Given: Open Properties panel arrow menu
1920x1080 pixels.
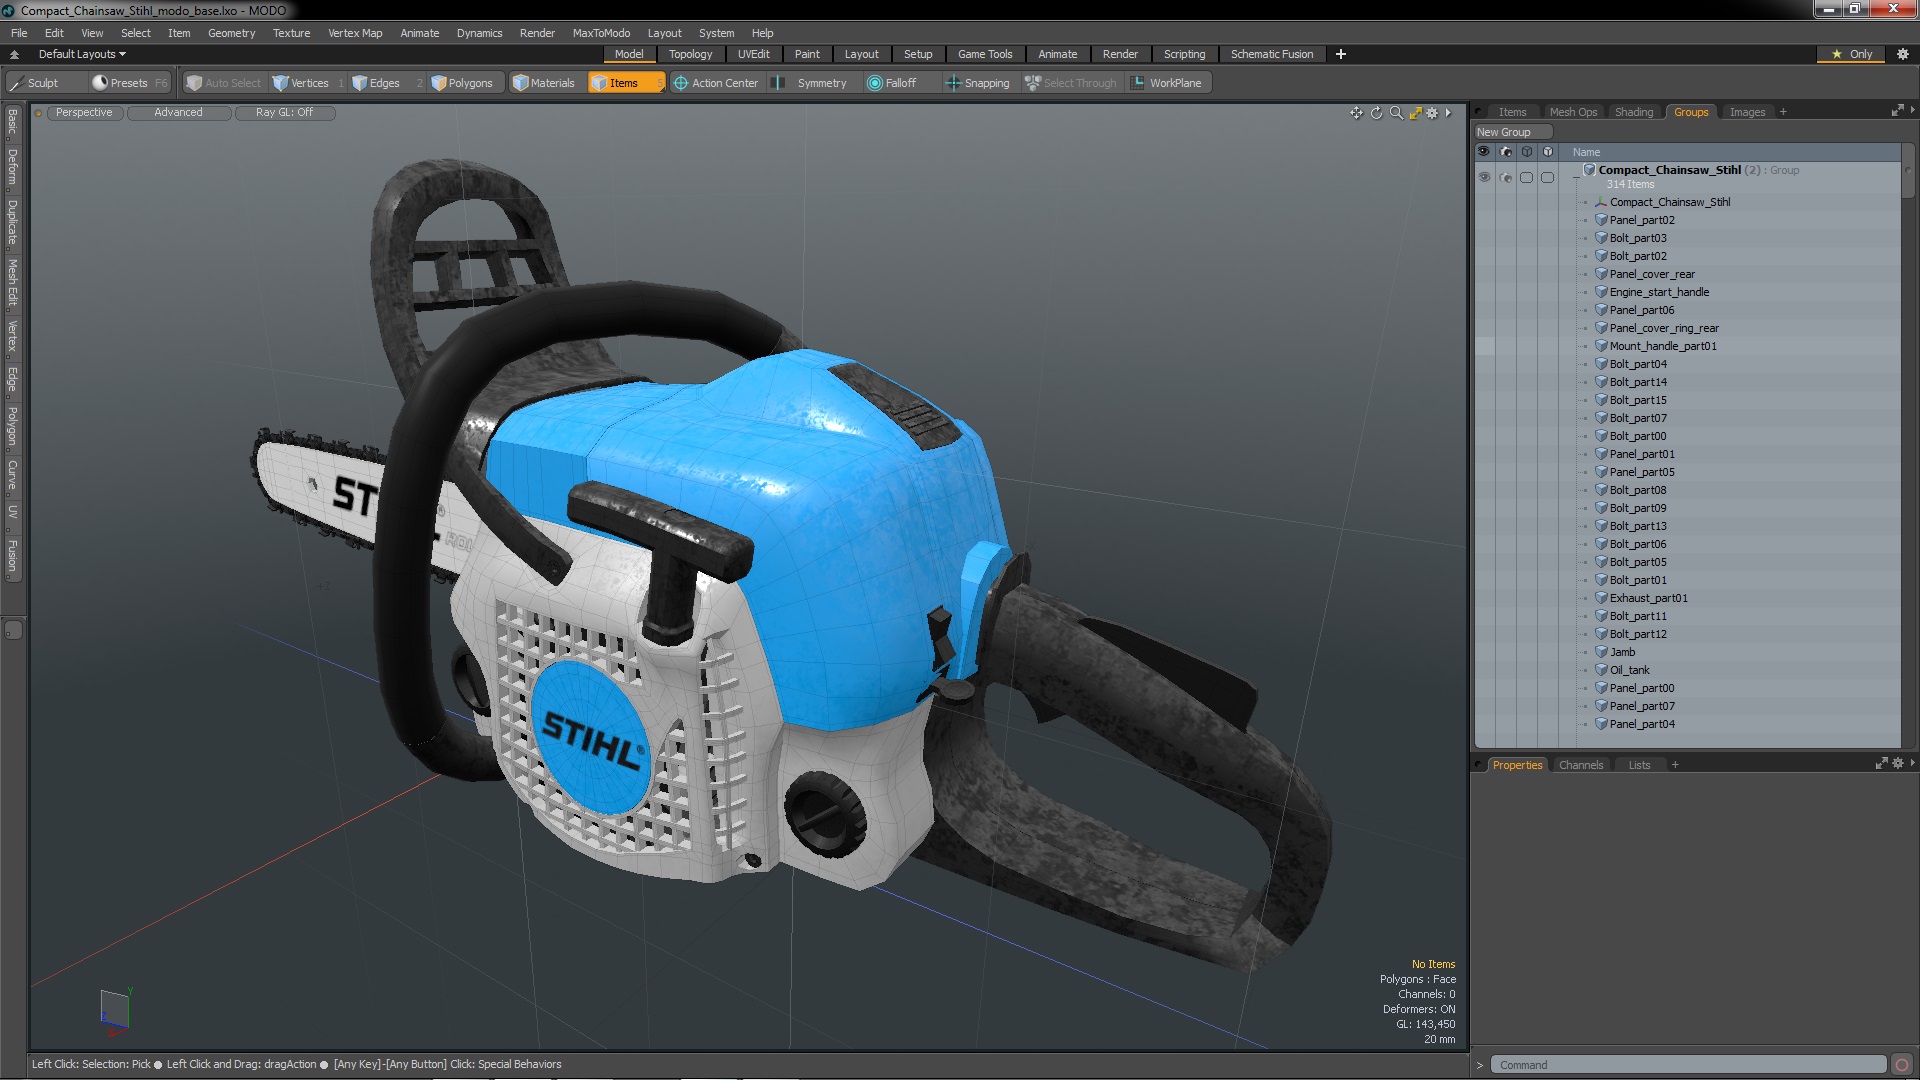Looking at the screenshot, I should (1912, 763).
